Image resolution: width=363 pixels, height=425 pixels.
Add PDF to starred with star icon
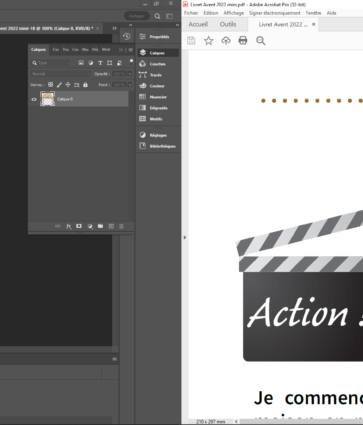209,41
